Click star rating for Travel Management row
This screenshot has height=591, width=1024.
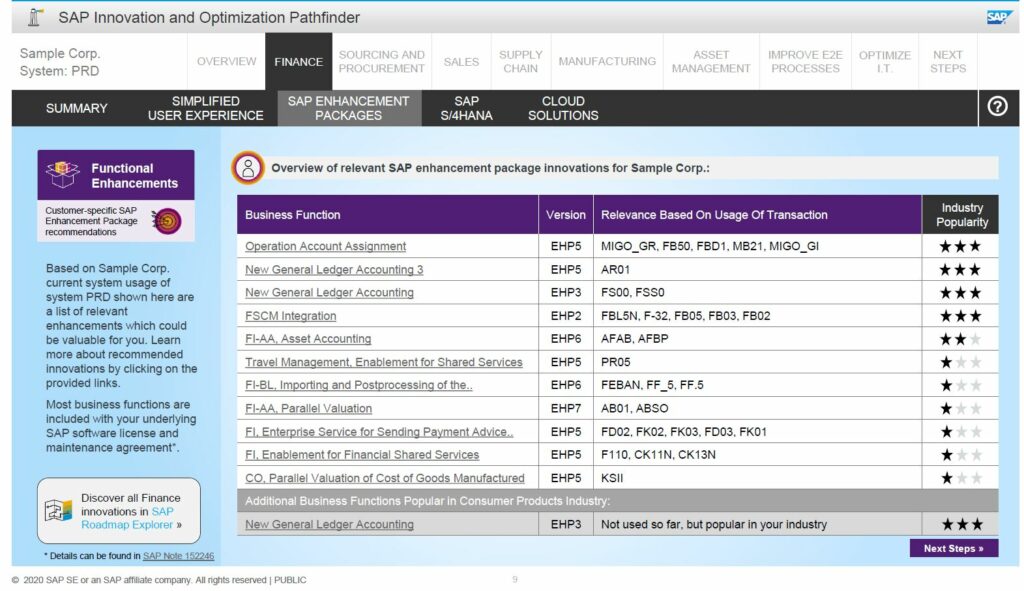tap(960, 362)
